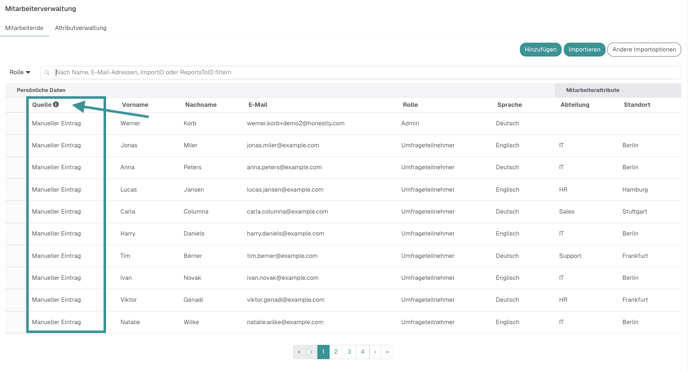
Task: Go to first page with double-left arrow
Action: [x=299, y=352]
